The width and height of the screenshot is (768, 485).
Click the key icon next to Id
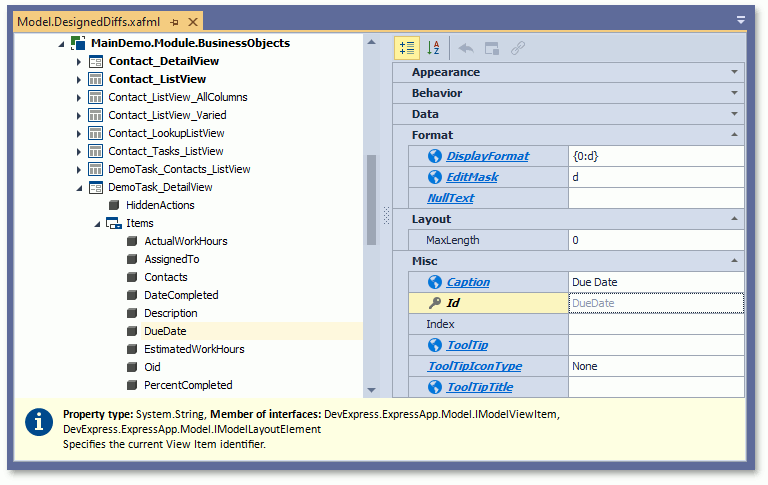click(x=434, y=303)
